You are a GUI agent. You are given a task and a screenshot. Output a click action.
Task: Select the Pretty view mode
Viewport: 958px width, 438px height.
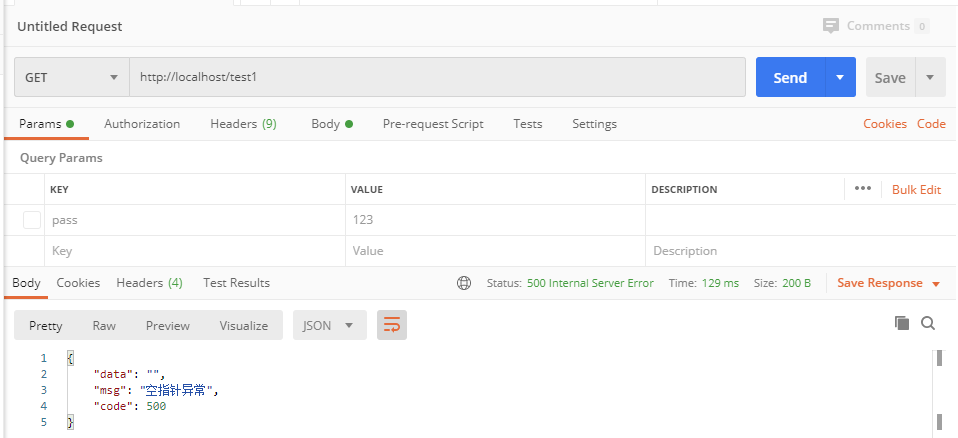tap(46, 326)
